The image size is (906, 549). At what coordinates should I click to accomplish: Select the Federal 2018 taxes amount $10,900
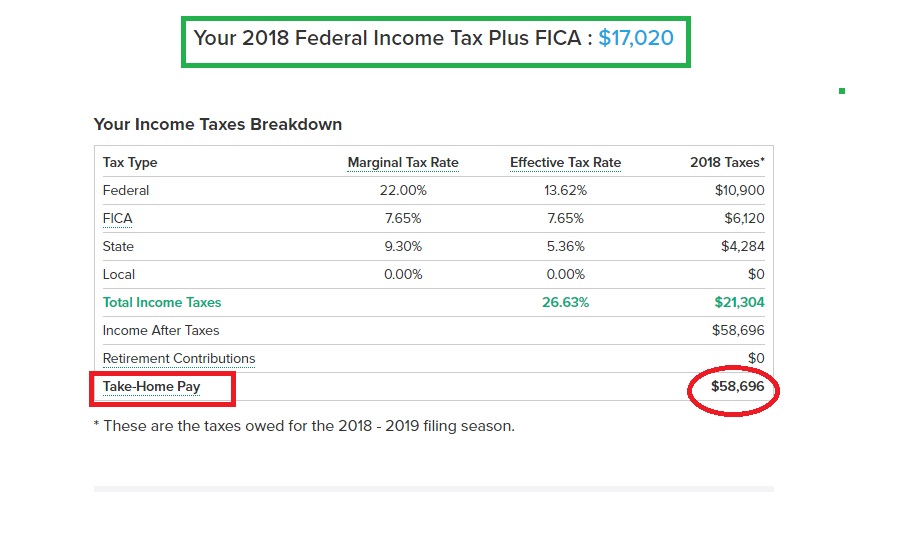click(739, 190)
